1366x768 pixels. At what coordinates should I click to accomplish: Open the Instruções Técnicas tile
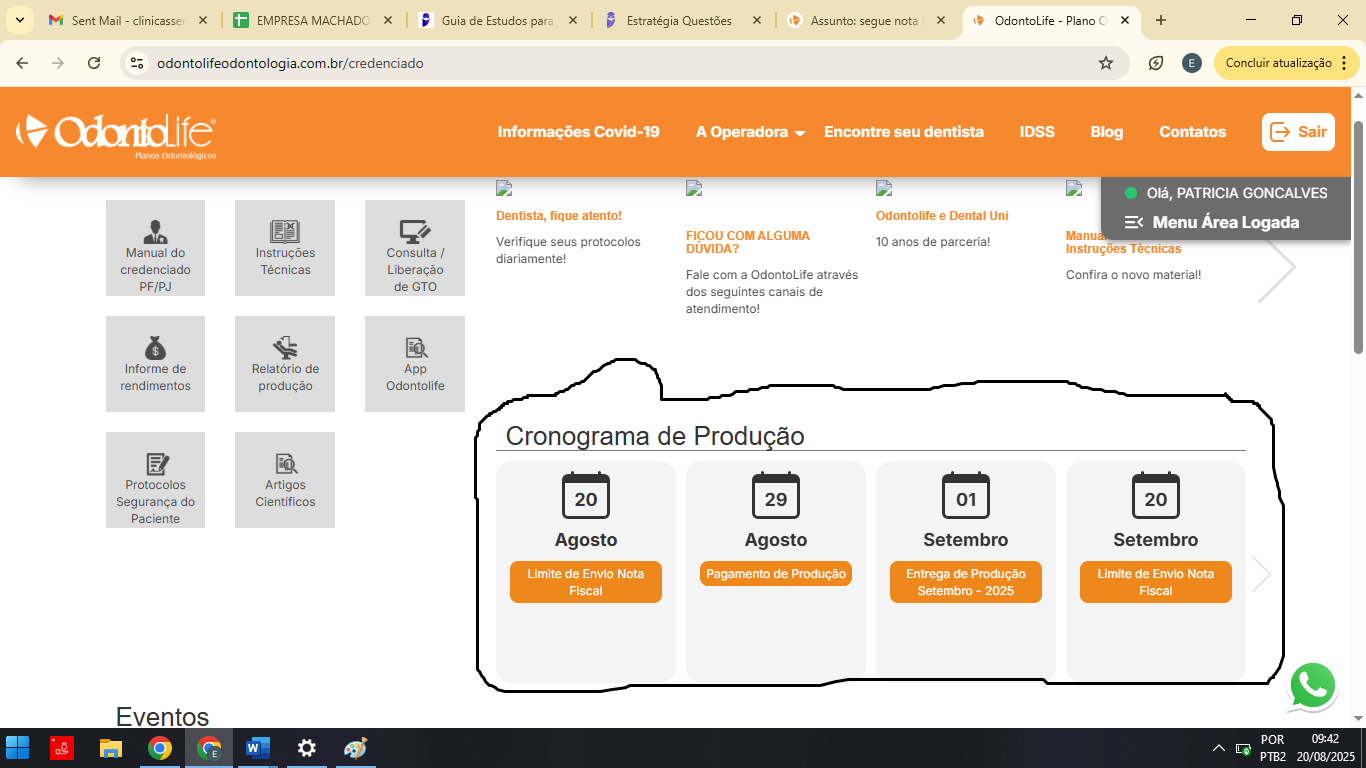click(x=285, y=248)
